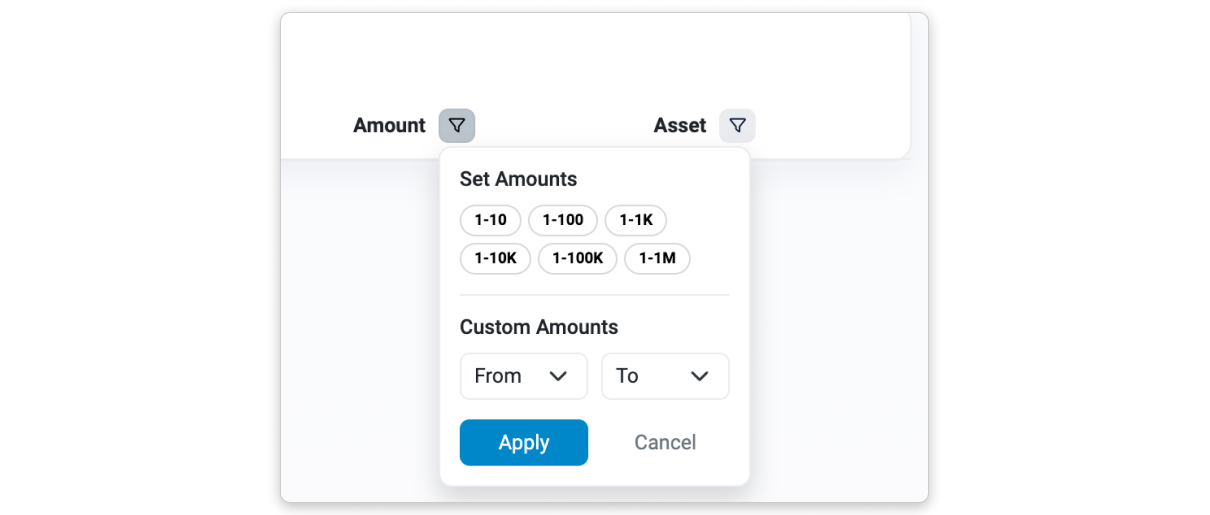
Task: Click the Set Amounts heading
Action: [x=518, y=180]
